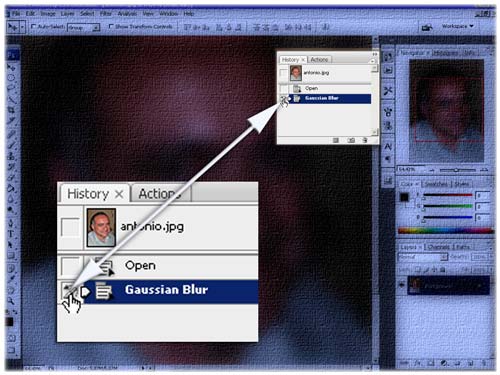Screen dimensions: 500x375
Task: Enable Show Transform Controls checkbox
Action: 111,26
